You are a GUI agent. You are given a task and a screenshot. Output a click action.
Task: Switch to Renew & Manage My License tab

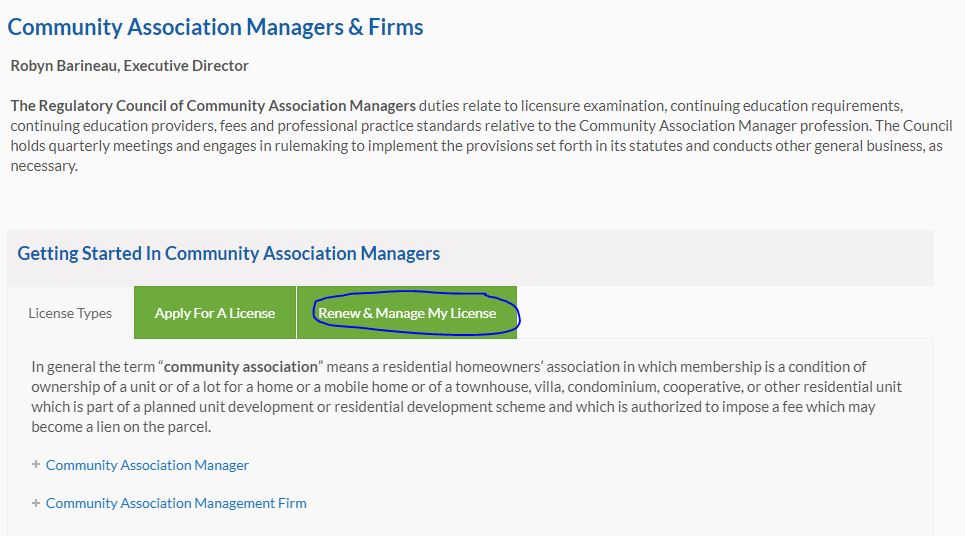[x=407, y=313]
